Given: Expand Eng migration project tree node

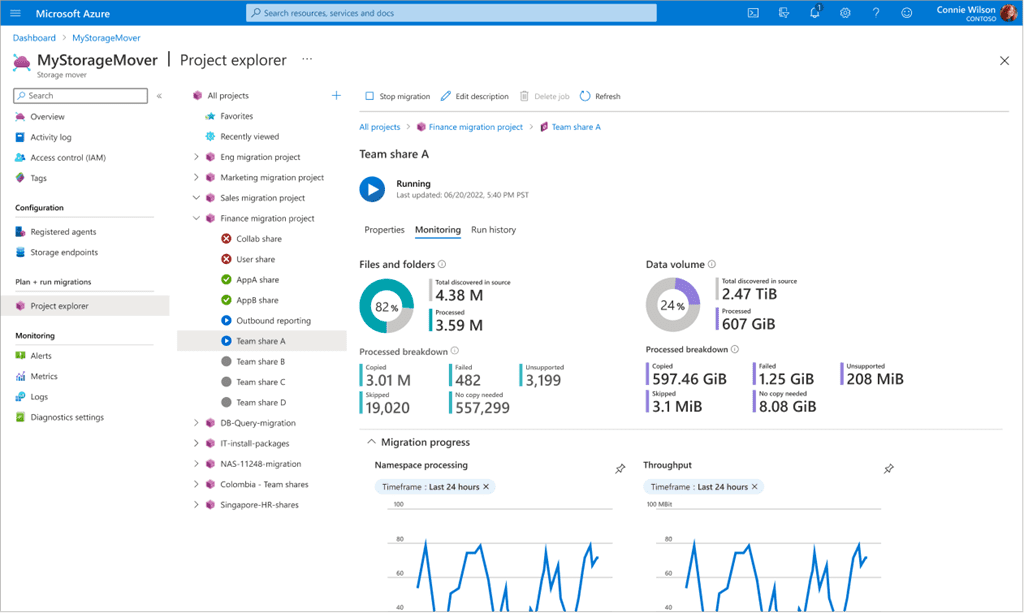Looking at the screenshot, I should 196,157.
